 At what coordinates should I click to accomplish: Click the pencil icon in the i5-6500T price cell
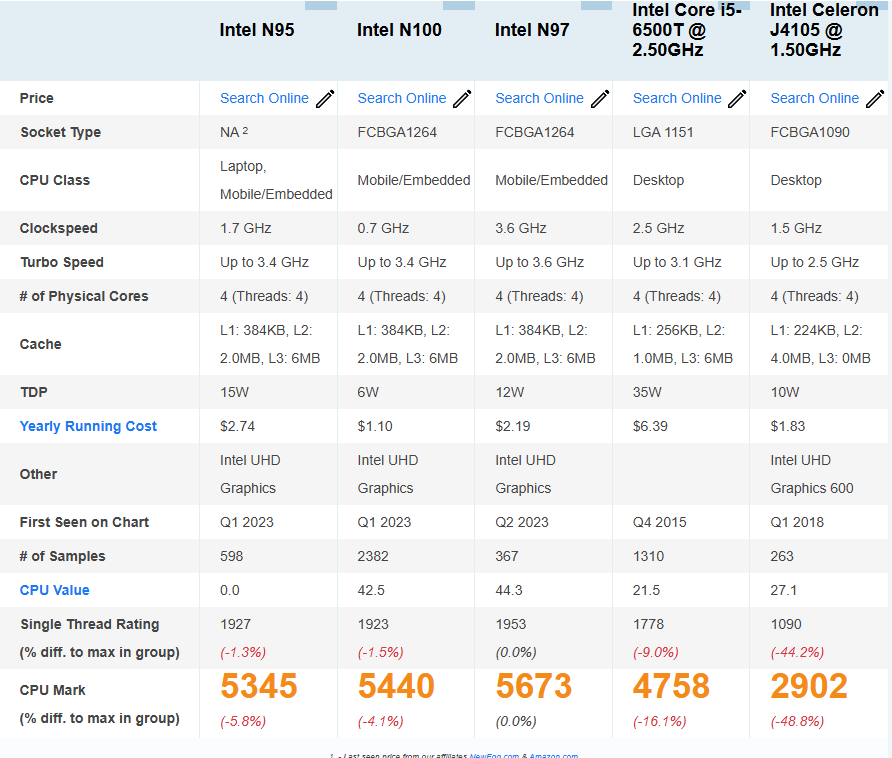coord(737,98)
